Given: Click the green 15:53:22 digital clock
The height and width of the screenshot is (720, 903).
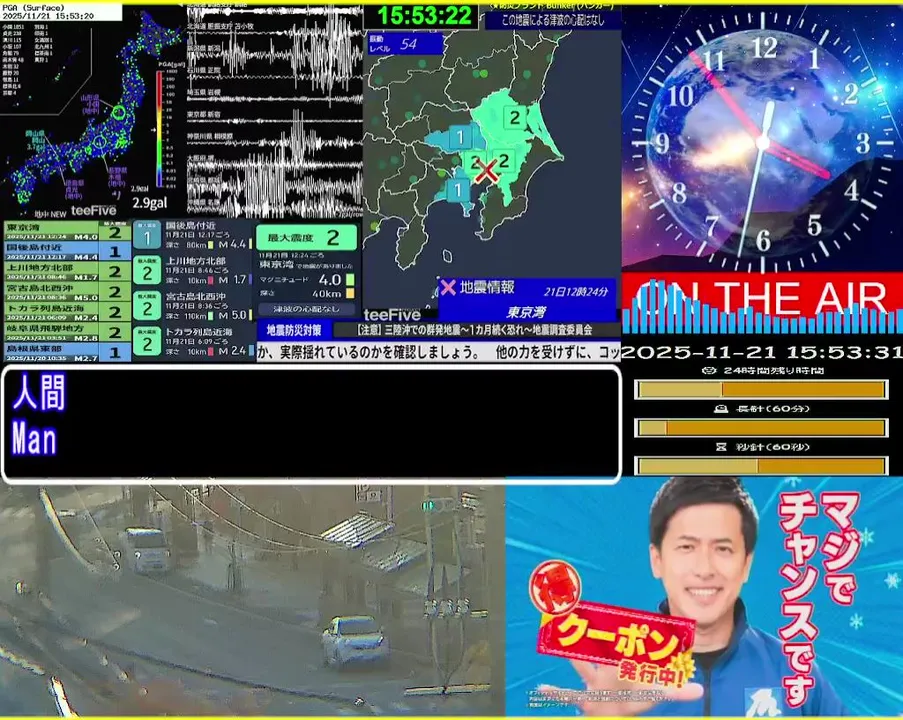Looking at the screenshot, I should coord(424,16).
